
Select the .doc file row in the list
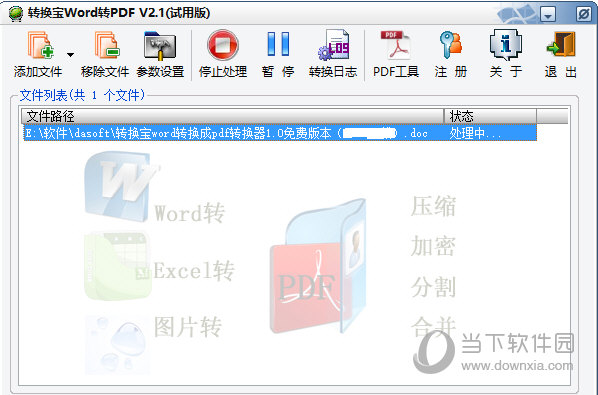click(x=280, y=133)
